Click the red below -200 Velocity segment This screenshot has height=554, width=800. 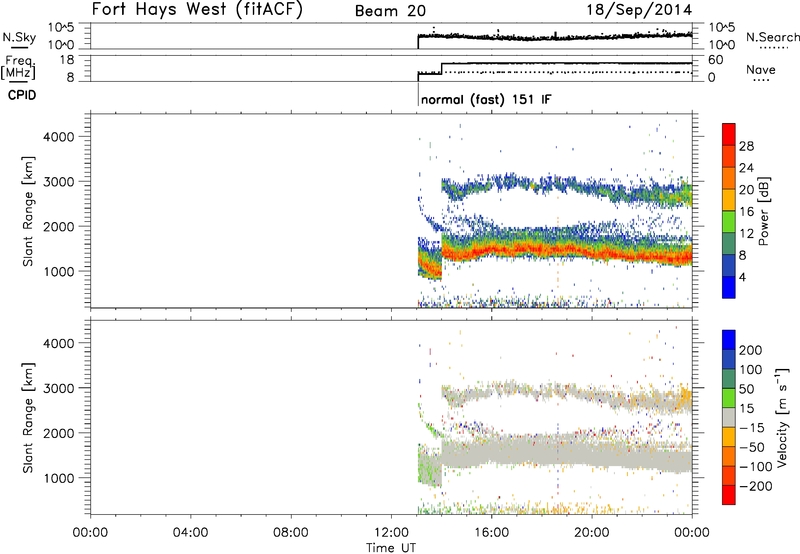(729, 495)
